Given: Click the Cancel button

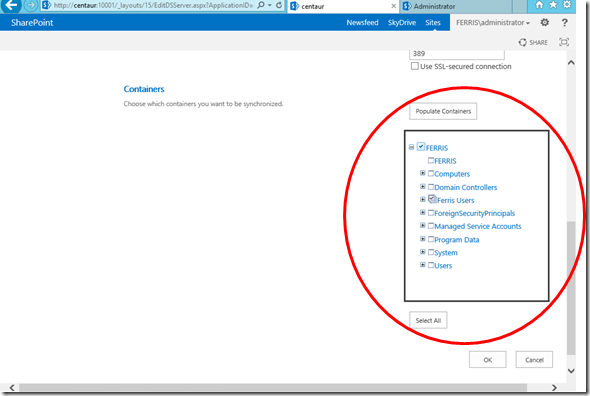Looking at the screenshot, I should (x=534, y=360).
